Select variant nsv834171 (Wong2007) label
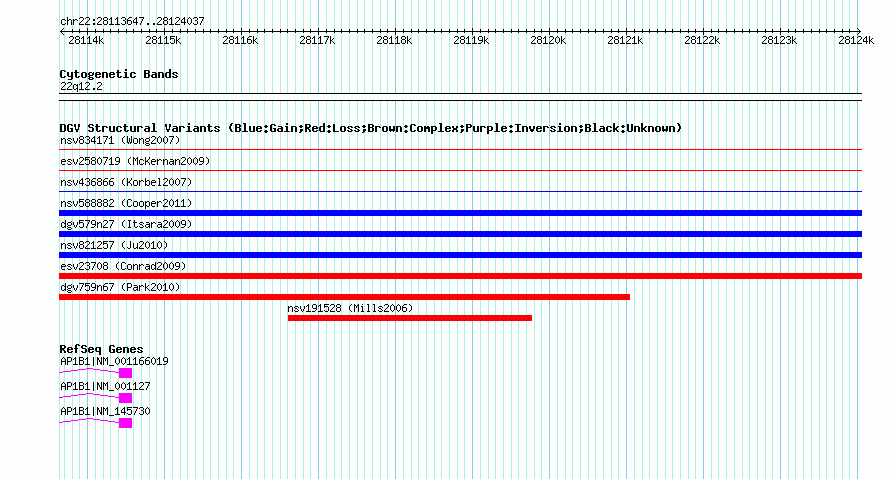890x479 pixels. pyautogui.click(x=120, y=140)
